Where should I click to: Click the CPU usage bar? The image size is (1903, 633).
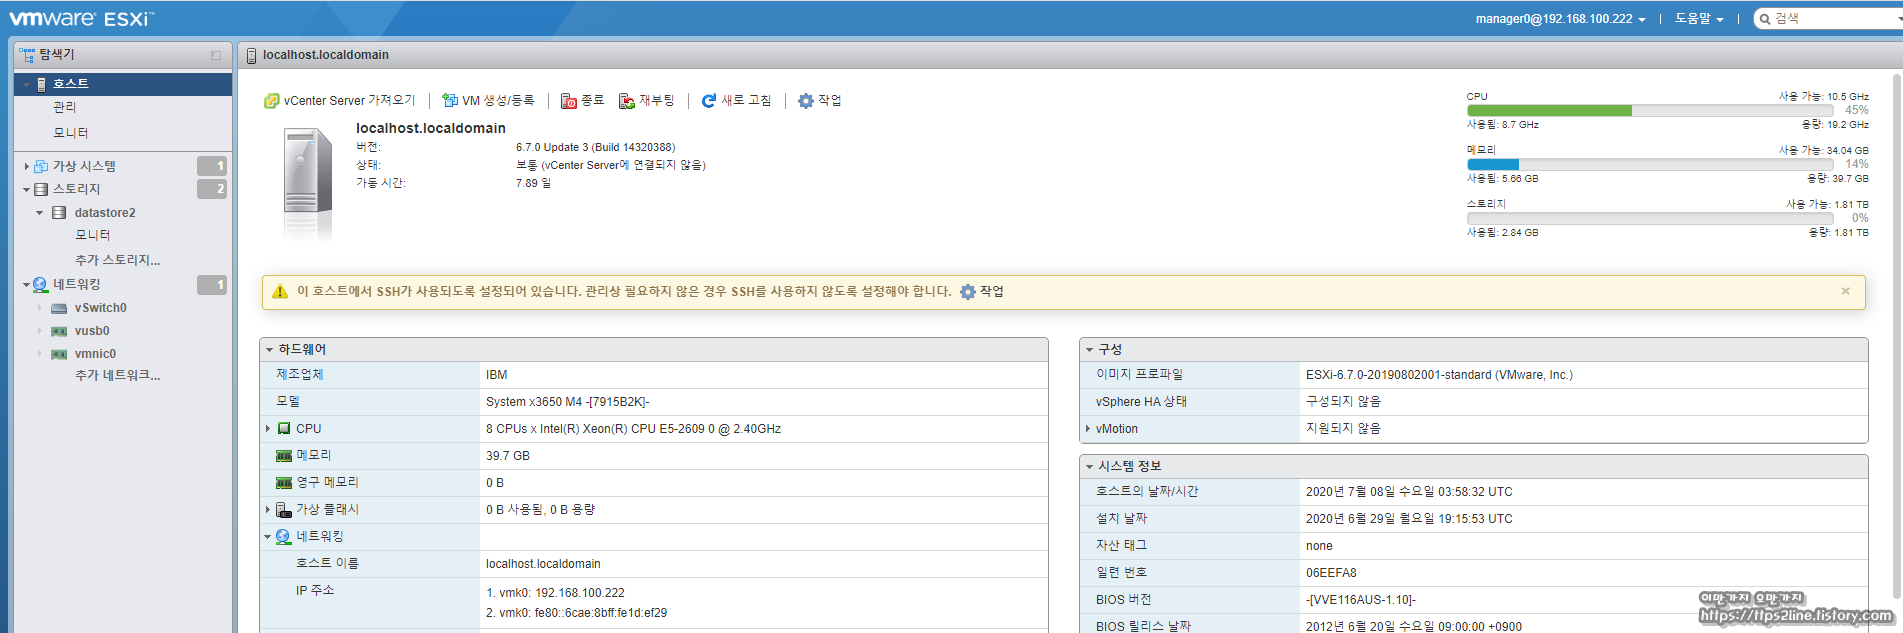click(1650, 111)
